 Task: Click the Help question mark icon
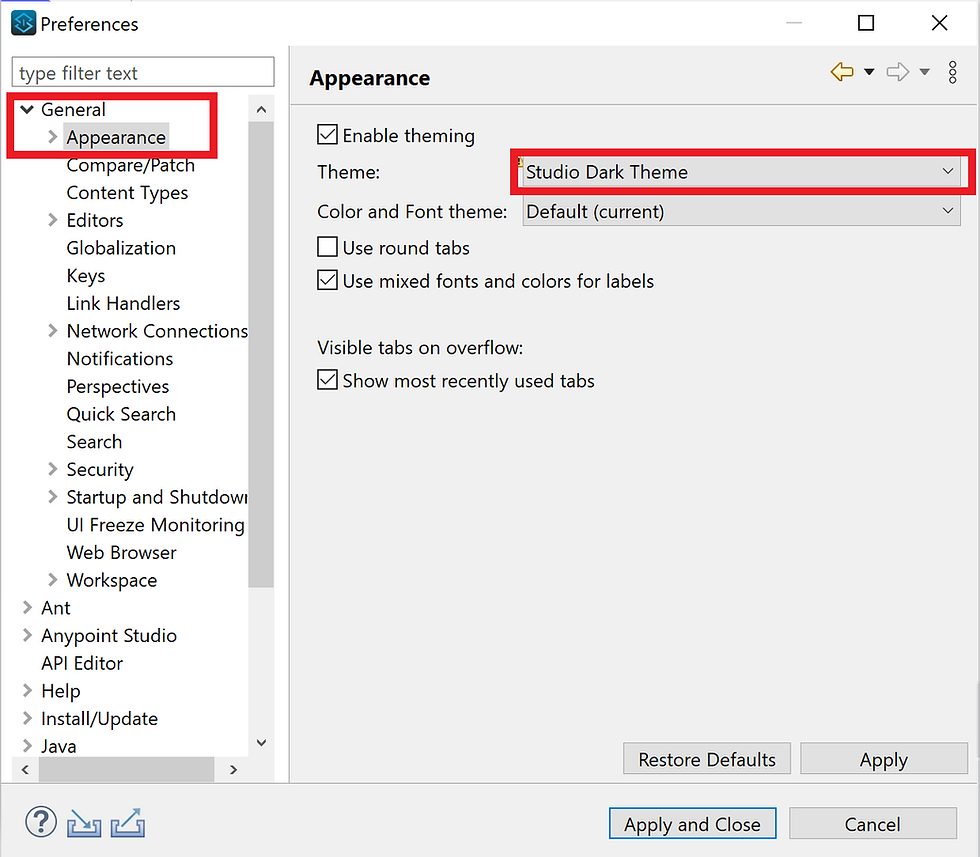pyautogui.click(x=41, y=821)
